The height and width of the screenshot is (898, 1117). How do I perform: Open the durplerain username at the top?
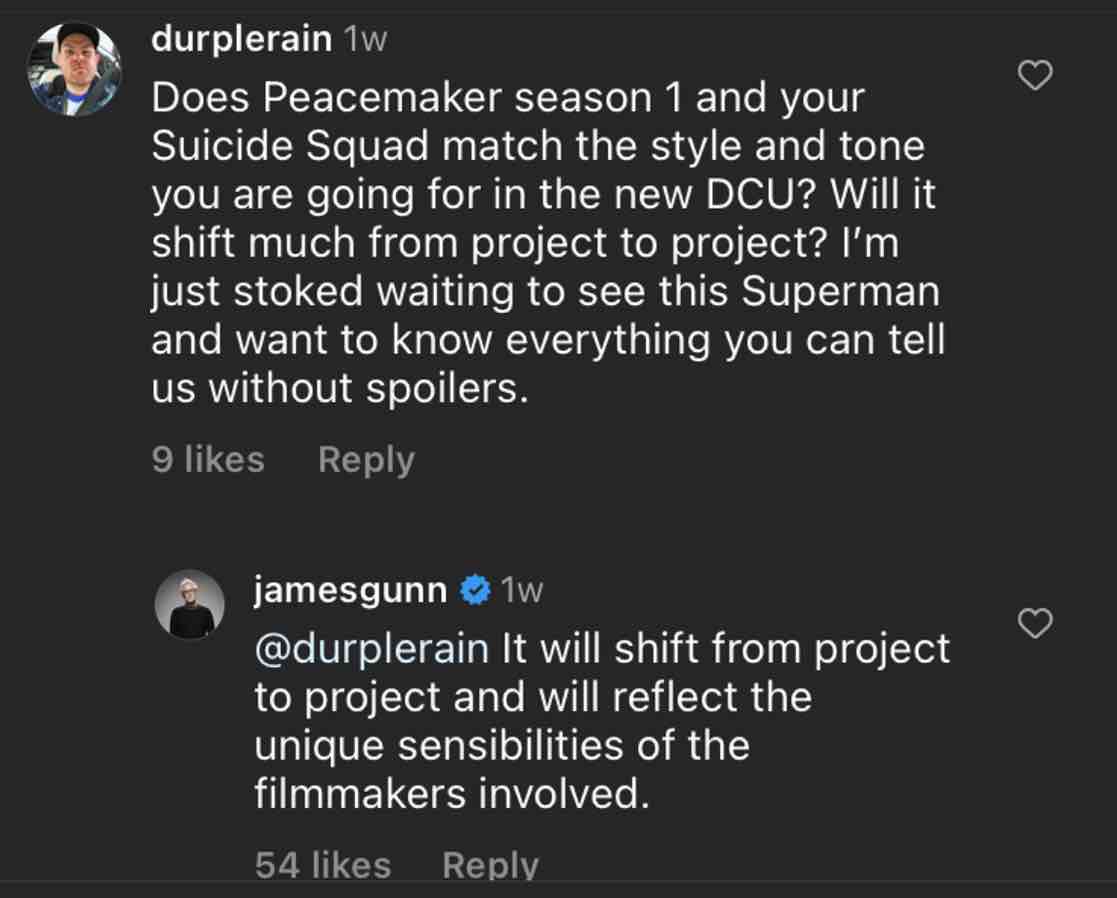tap(241, 39)
